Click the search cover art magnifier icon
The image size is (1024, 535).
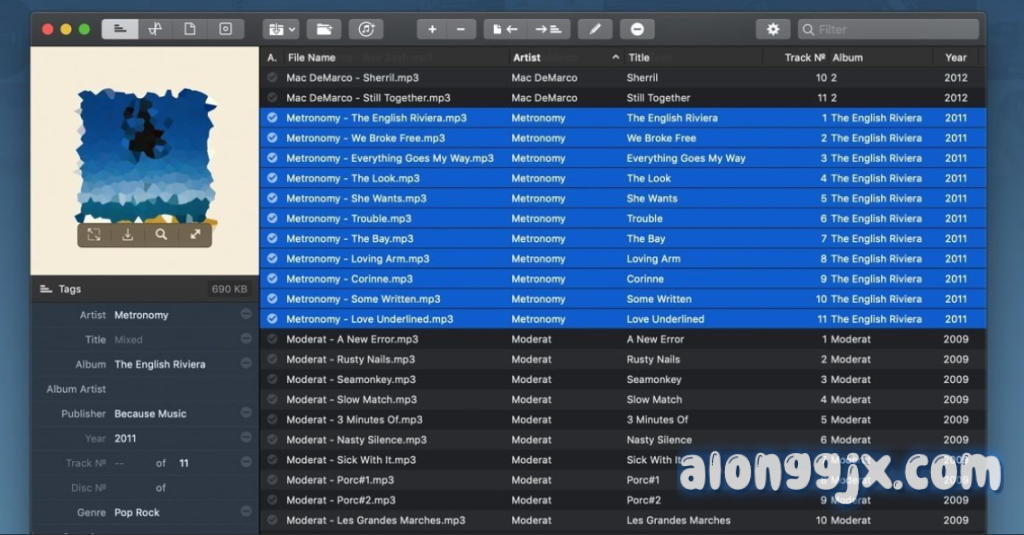[x=161, y=235]
